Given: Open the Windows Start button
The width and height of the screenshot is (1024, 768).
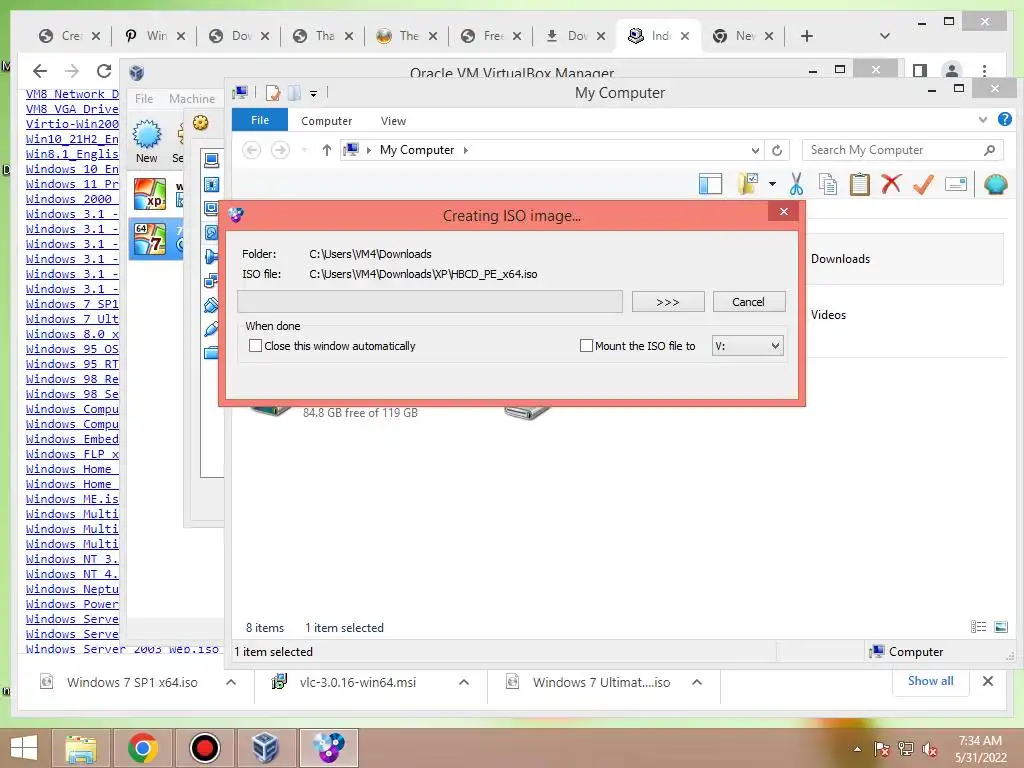Looking at the screenshot, I should pos(24,748).
